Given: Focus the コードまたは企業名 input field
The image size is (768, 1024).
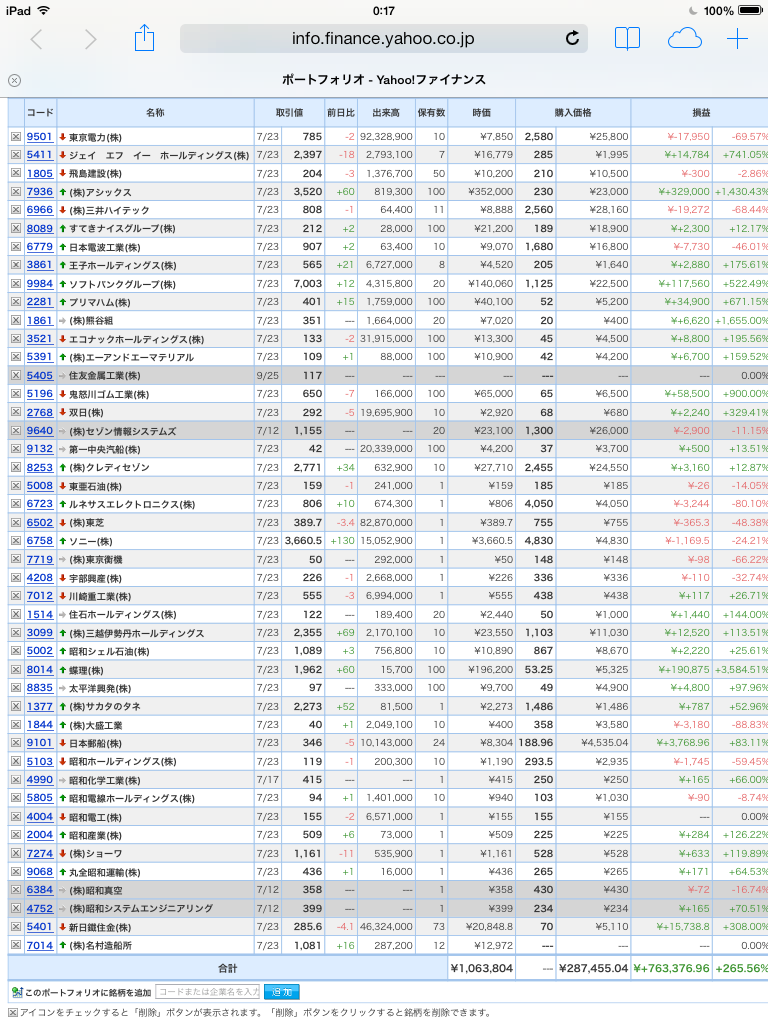Looking at the screenshot, I should [208, 991].
